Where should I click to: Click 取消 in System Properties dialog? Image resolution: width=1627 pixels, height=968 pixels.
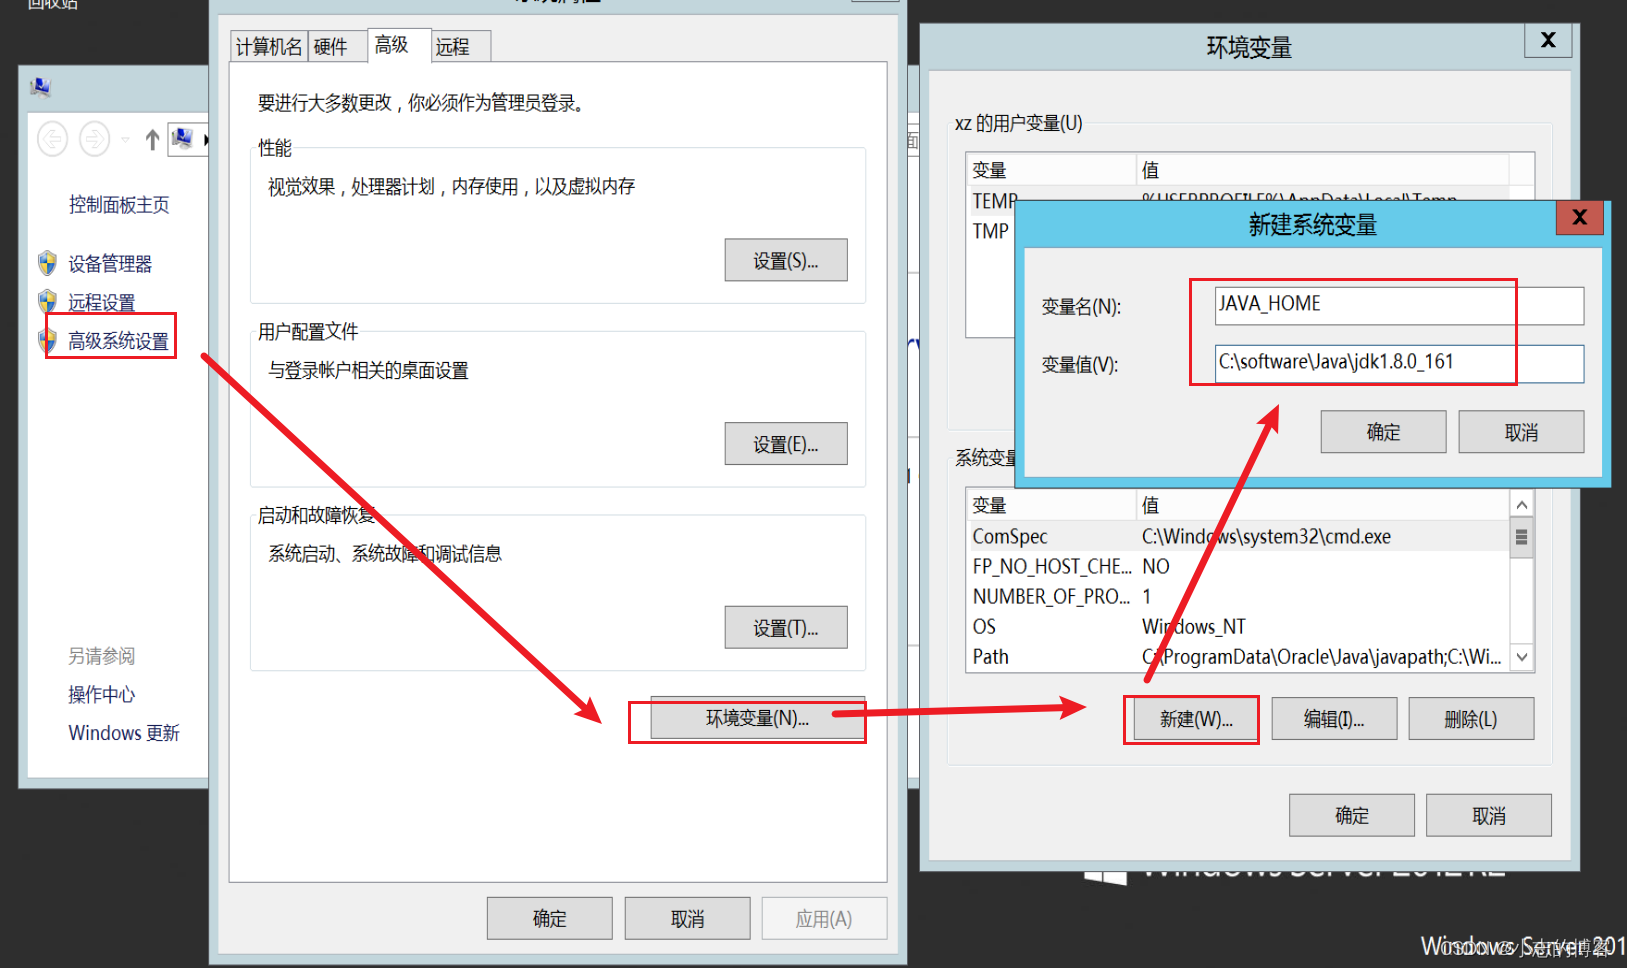click(x=688, y=918)
